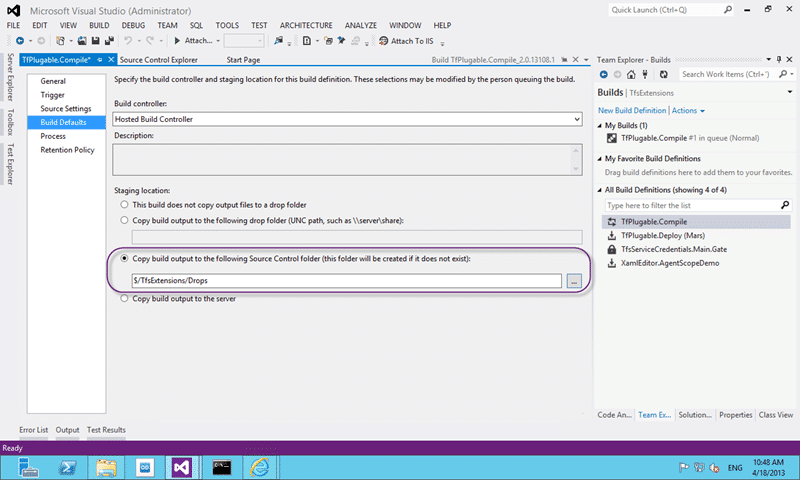Switch to the Start Page tab
Viewport: 800px width, 480px height.
(x=243, y=60)
